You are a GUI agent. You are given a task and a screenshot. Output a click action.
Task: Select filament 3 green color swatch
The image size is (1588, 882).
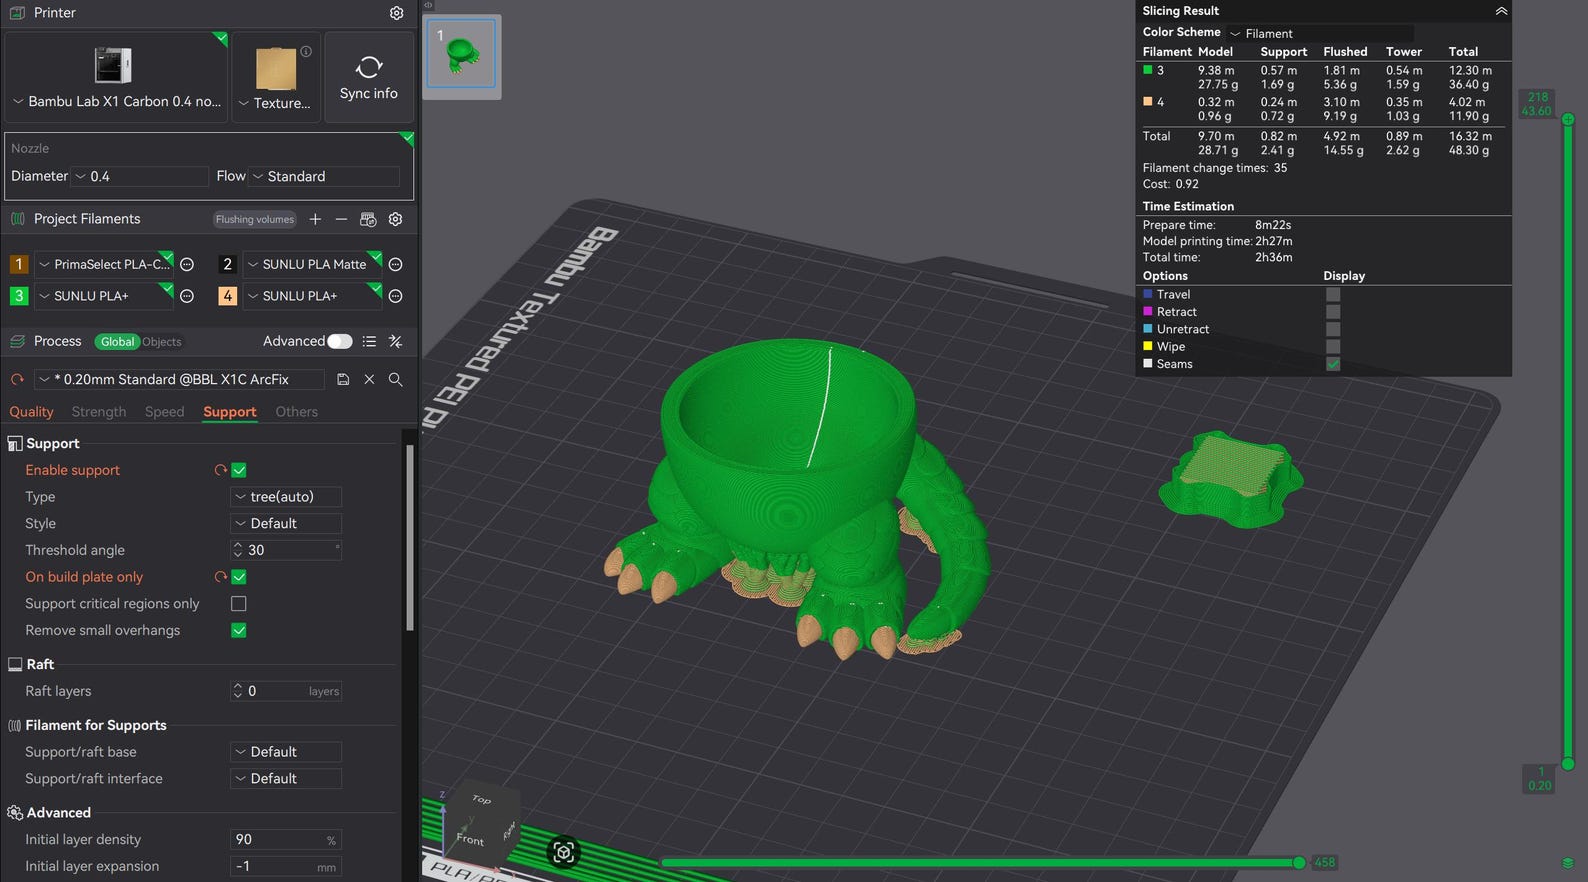(18, 296)
